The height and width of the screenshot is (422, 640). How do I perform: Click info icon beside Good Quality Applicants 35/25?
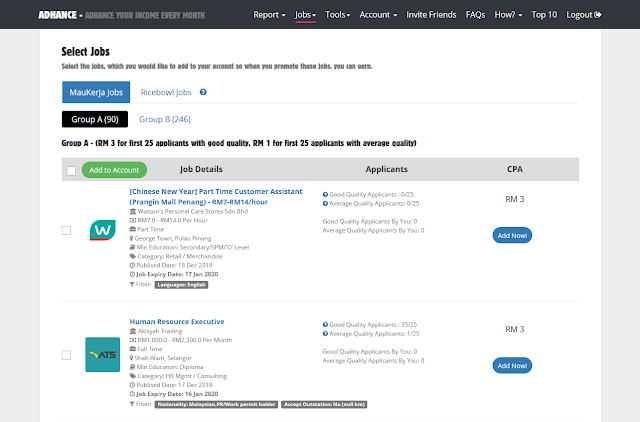point(325,325)
